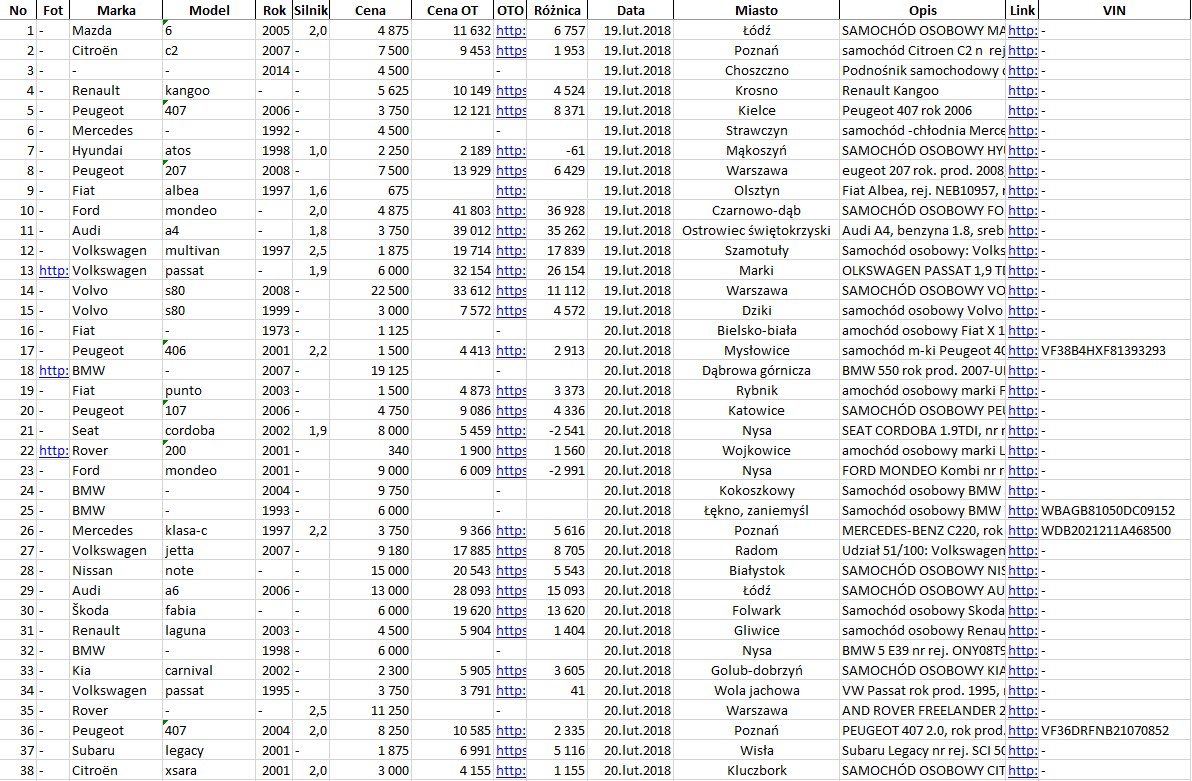Click the VIN cell WBAGB81050DC09152
This screenshot has width=1192, height=781.
1114,510
